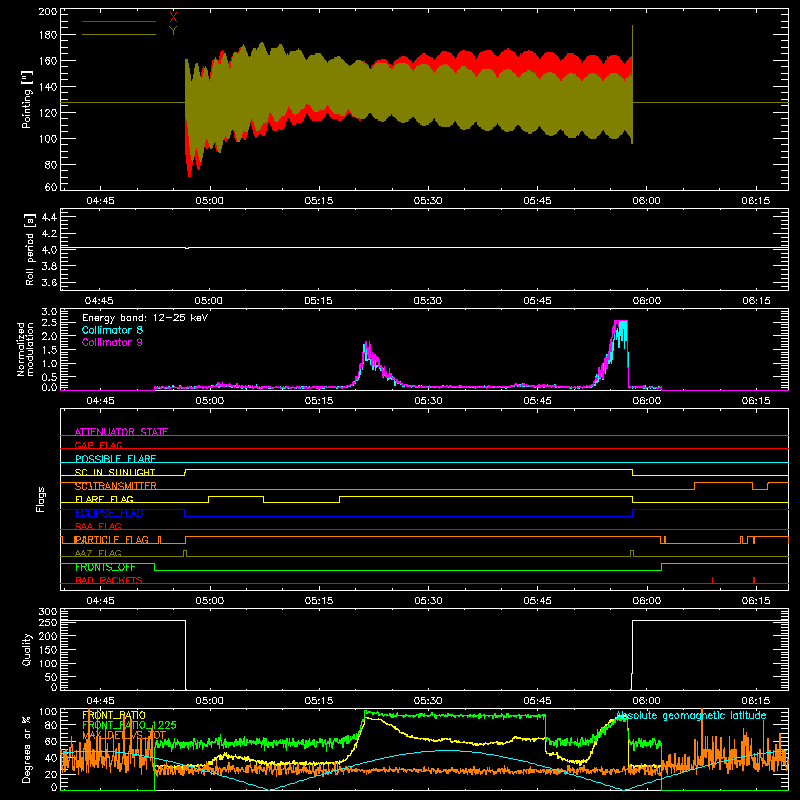
Task: Click the 300 tick on Quality axis
Action: (x=48, y=612)
